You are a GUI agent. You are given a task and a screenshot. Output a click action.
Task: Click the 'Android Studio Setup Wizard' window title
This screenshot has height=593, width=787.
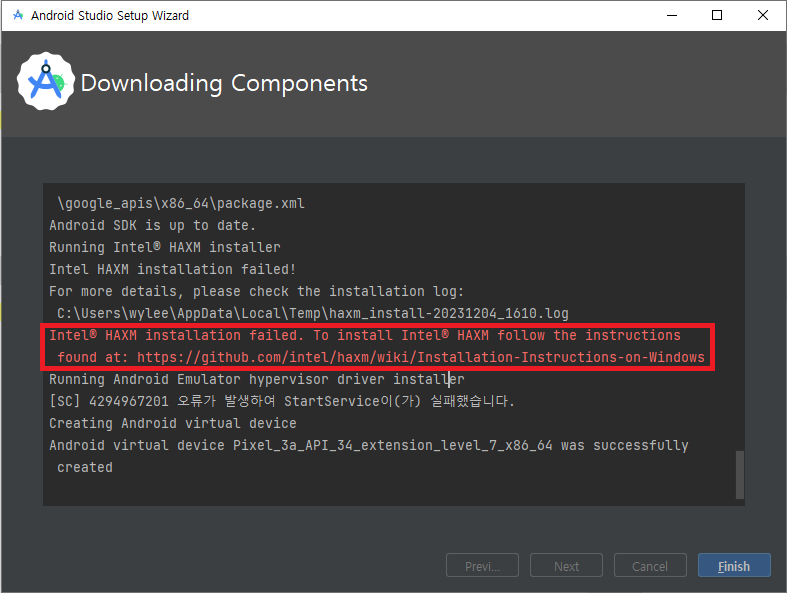(110, 16)
